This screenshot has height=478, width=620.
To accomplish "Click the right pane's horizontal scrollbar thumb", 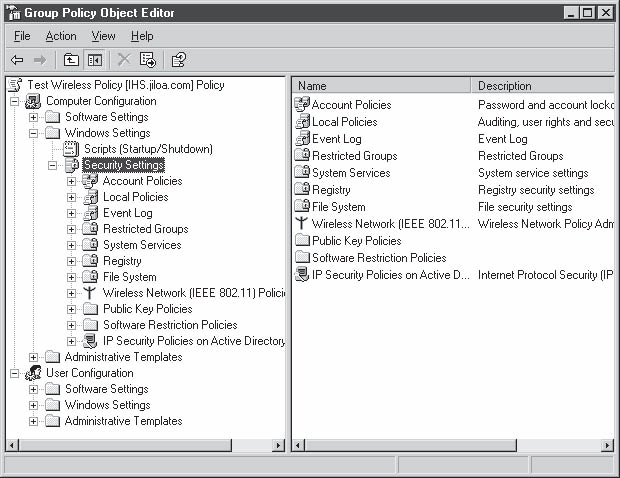I will (410, 445).
